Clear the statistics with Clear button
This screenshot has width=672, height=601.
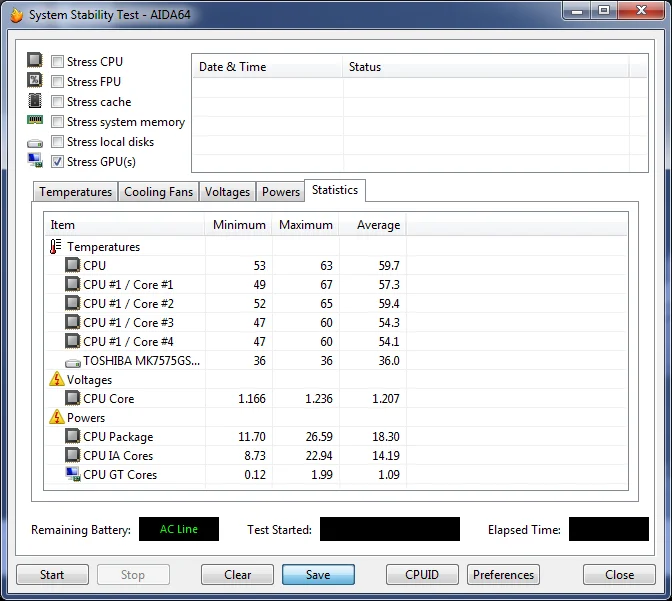tap(237, 574)
